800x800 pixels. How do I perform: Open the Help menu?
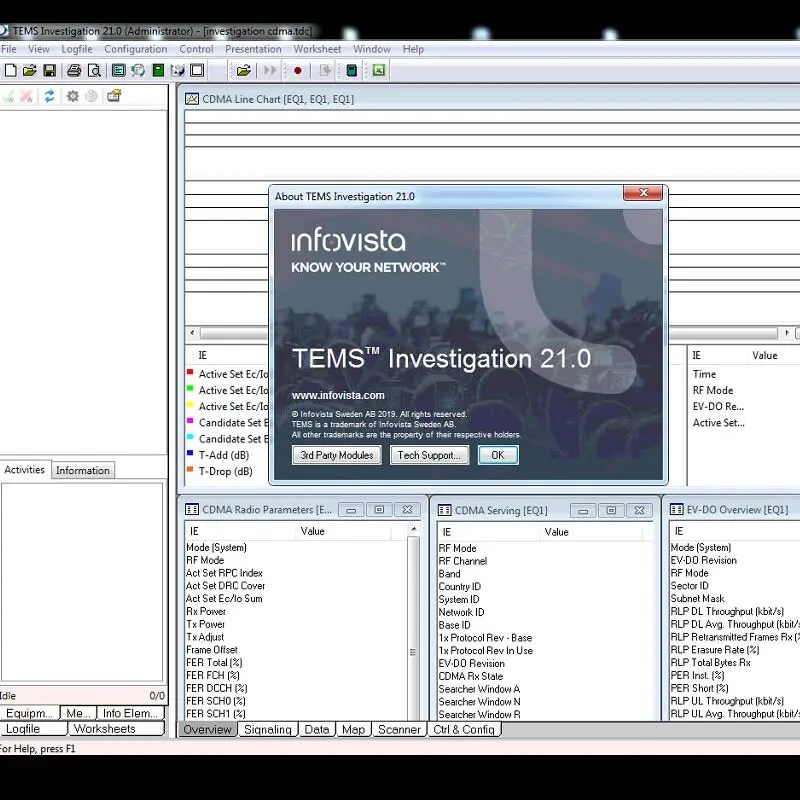[x=413, y=49]
